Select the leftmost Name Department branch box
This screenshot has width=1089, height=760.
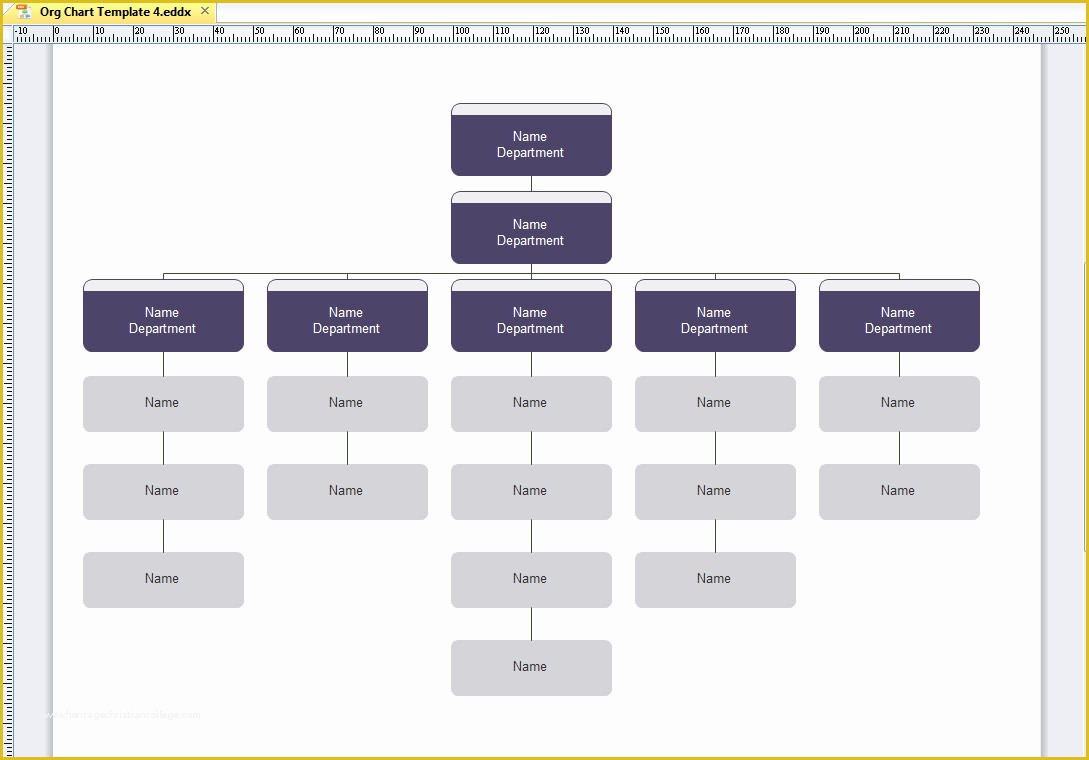[x=163, y=318]
